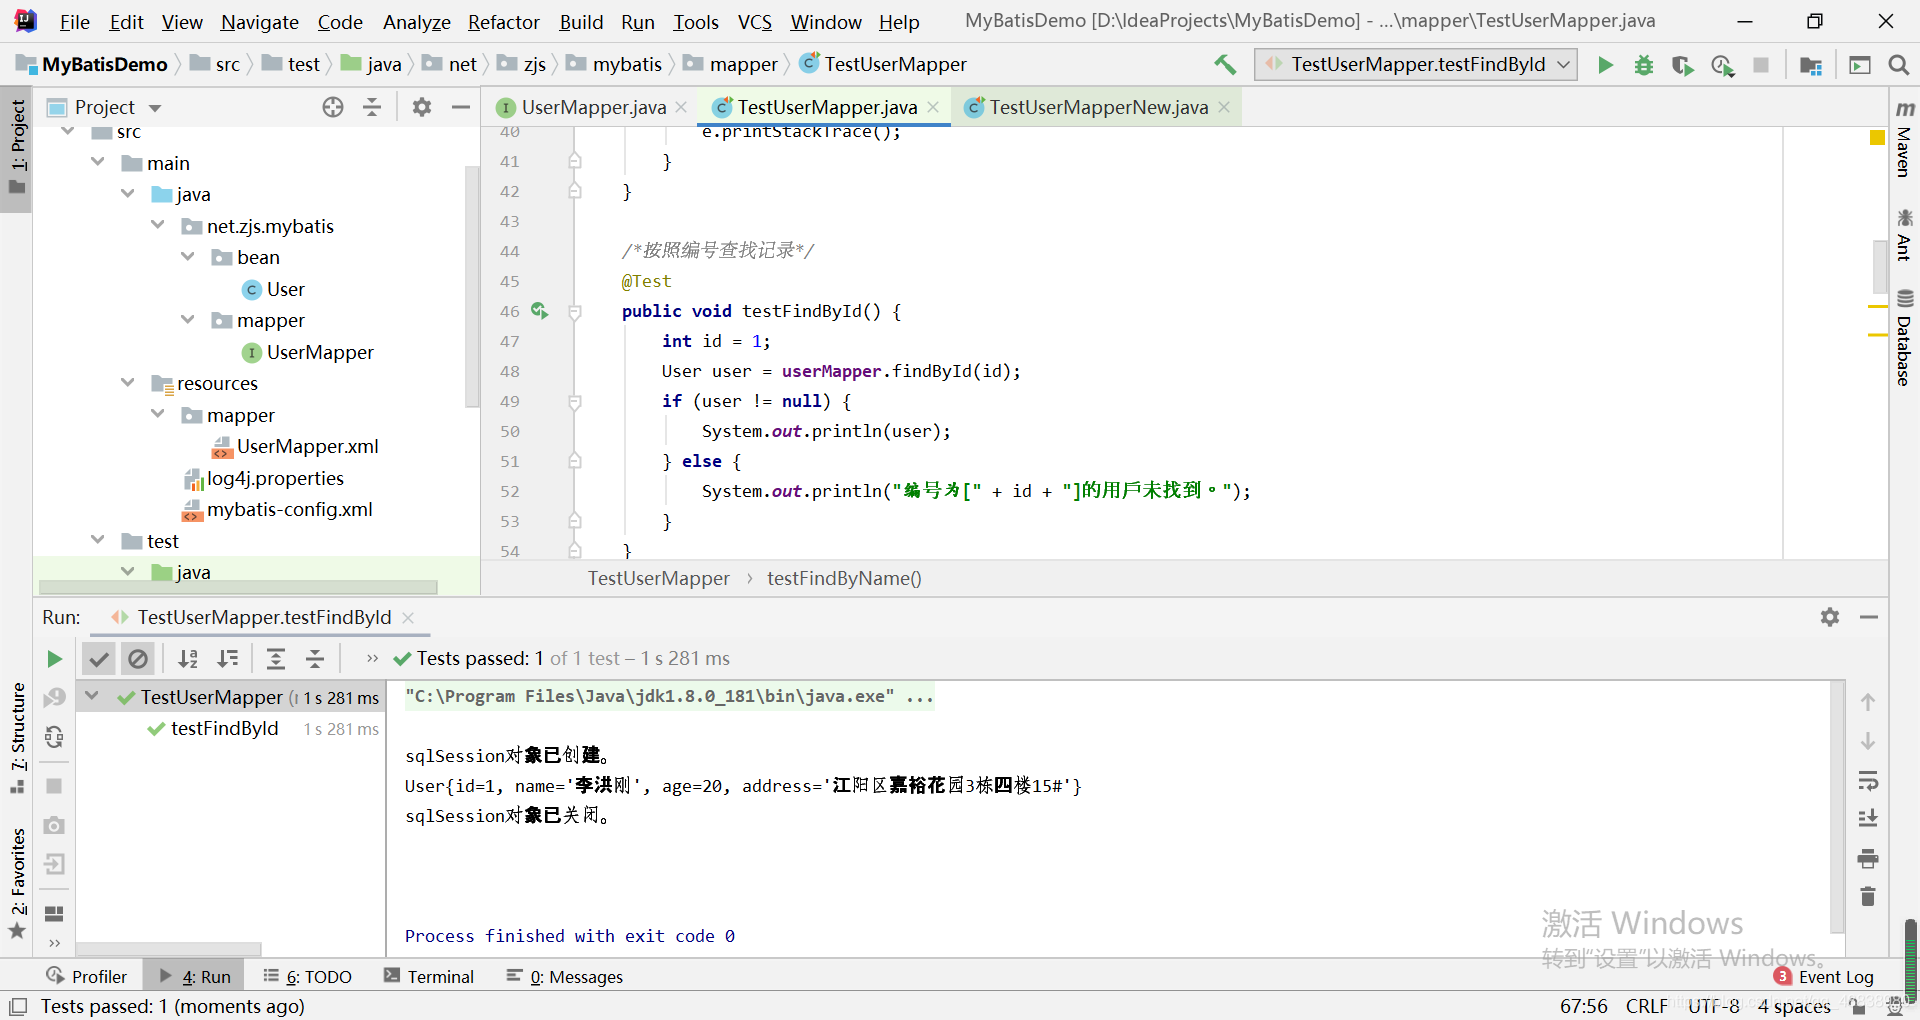Click the Project tree horizontal scrollbar
The width and height of the screenshot is (1920, 1020).
(238, 587)
